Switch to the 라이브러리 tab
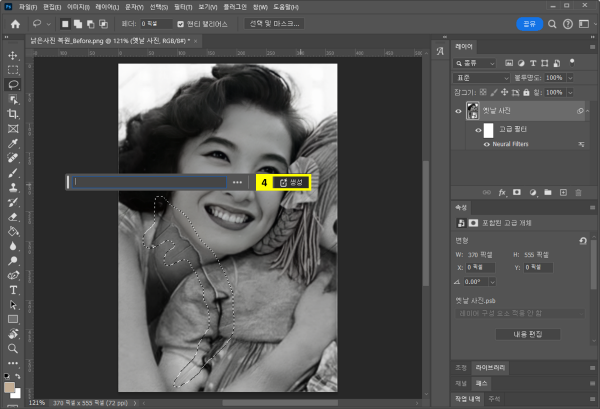 pyautogui.click(x=491, y=367)
